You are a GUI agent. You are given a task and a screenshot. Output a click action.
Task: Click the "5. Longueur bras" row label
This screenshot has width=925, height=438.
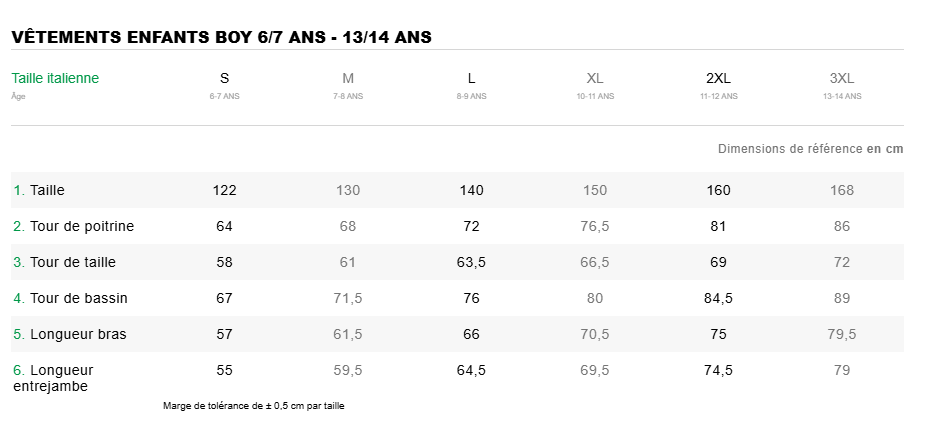tap(69, 334)
